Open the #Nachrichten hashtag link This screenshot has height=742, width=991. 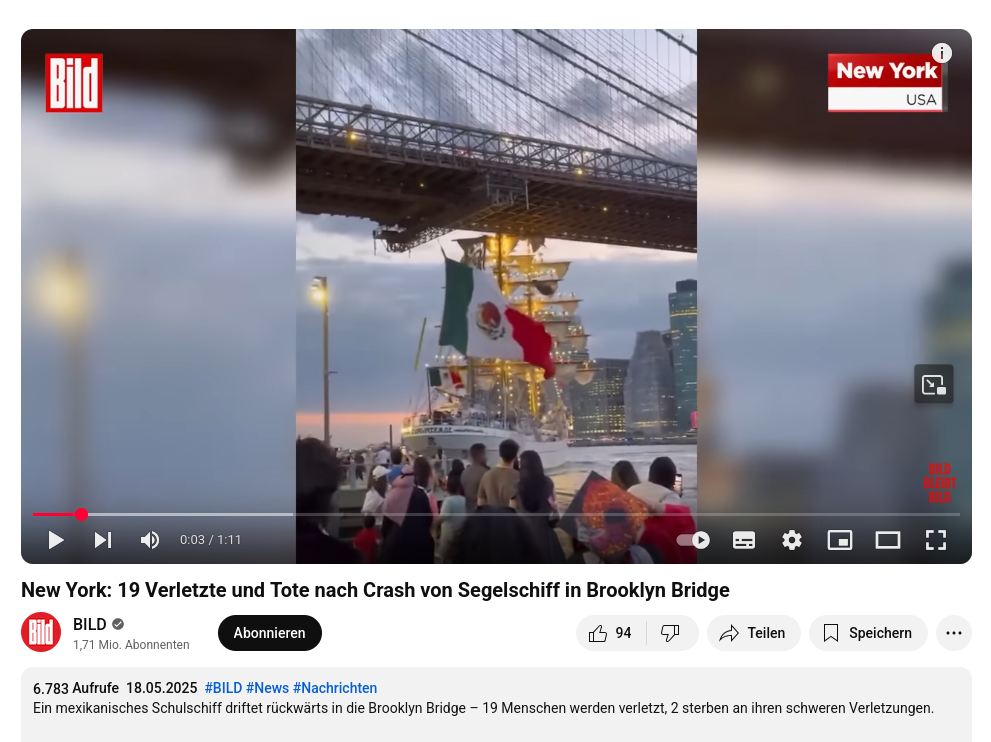tap(335, 688)
